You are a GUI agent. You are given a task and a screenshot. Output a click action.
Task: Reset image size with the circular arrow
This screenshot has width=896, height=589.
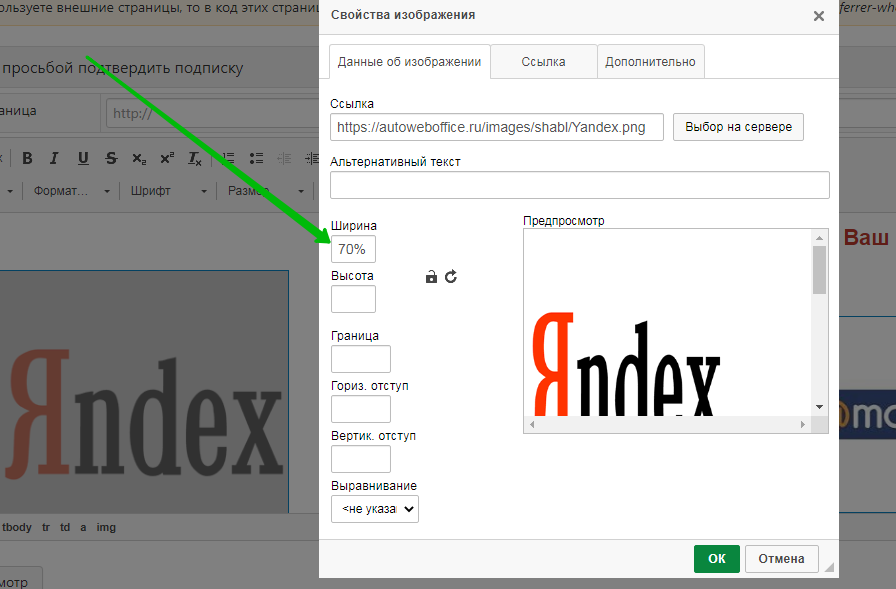451,277
